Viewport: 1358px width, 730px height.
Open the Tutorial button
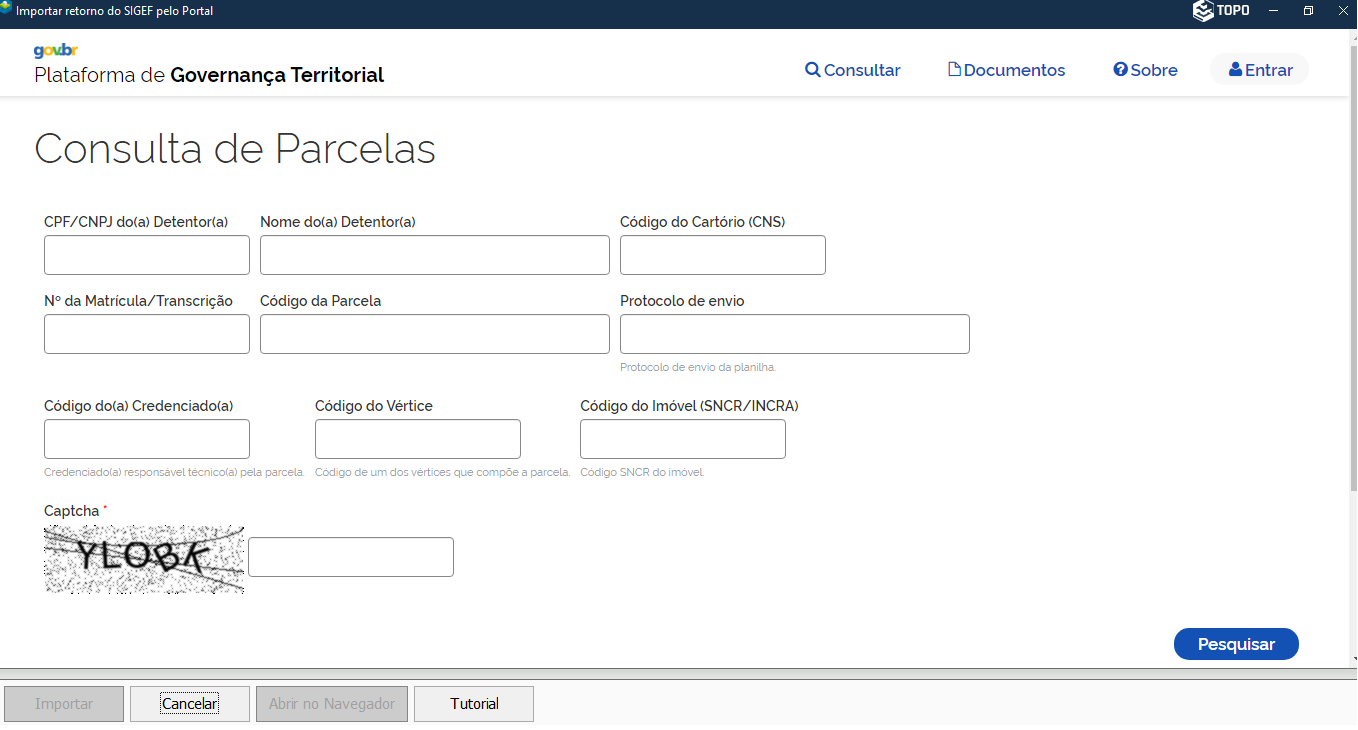pyautogui.click(x=474, y=704)
